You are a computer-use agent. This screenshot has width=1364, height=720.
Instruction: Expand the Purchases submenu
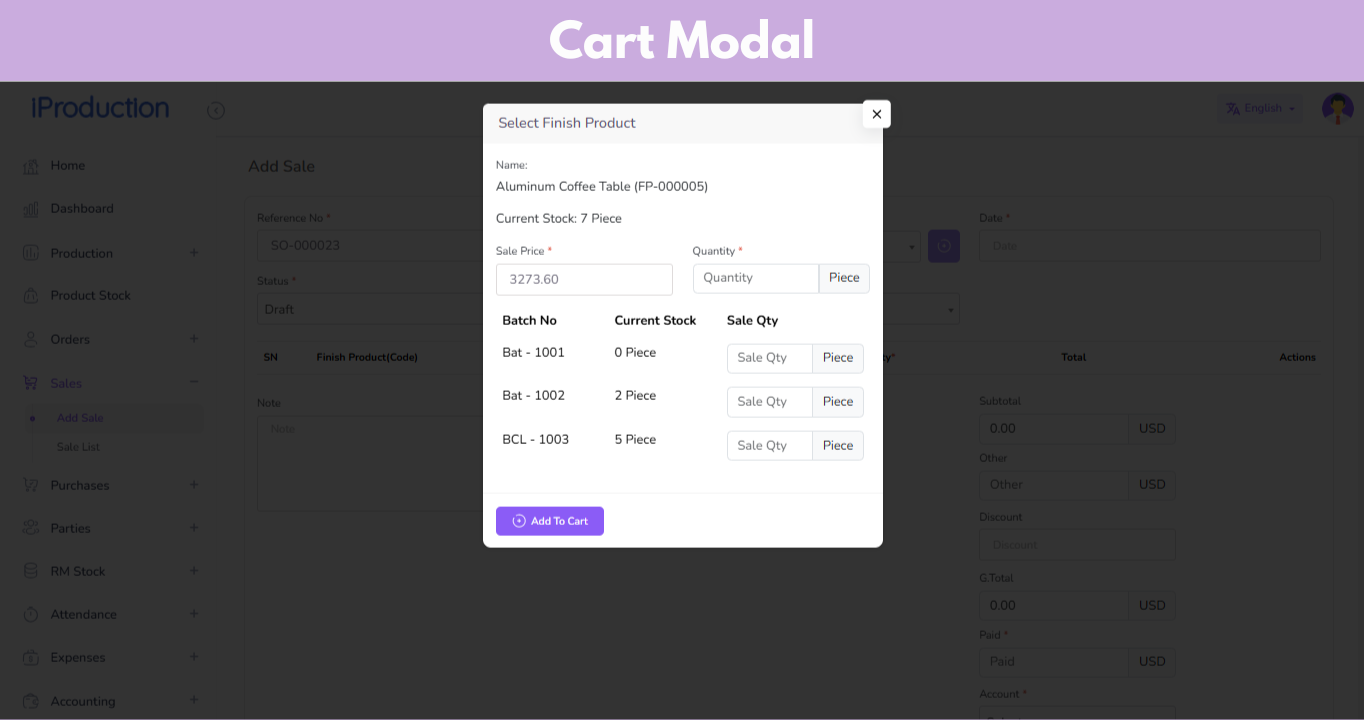click(194, 485)
